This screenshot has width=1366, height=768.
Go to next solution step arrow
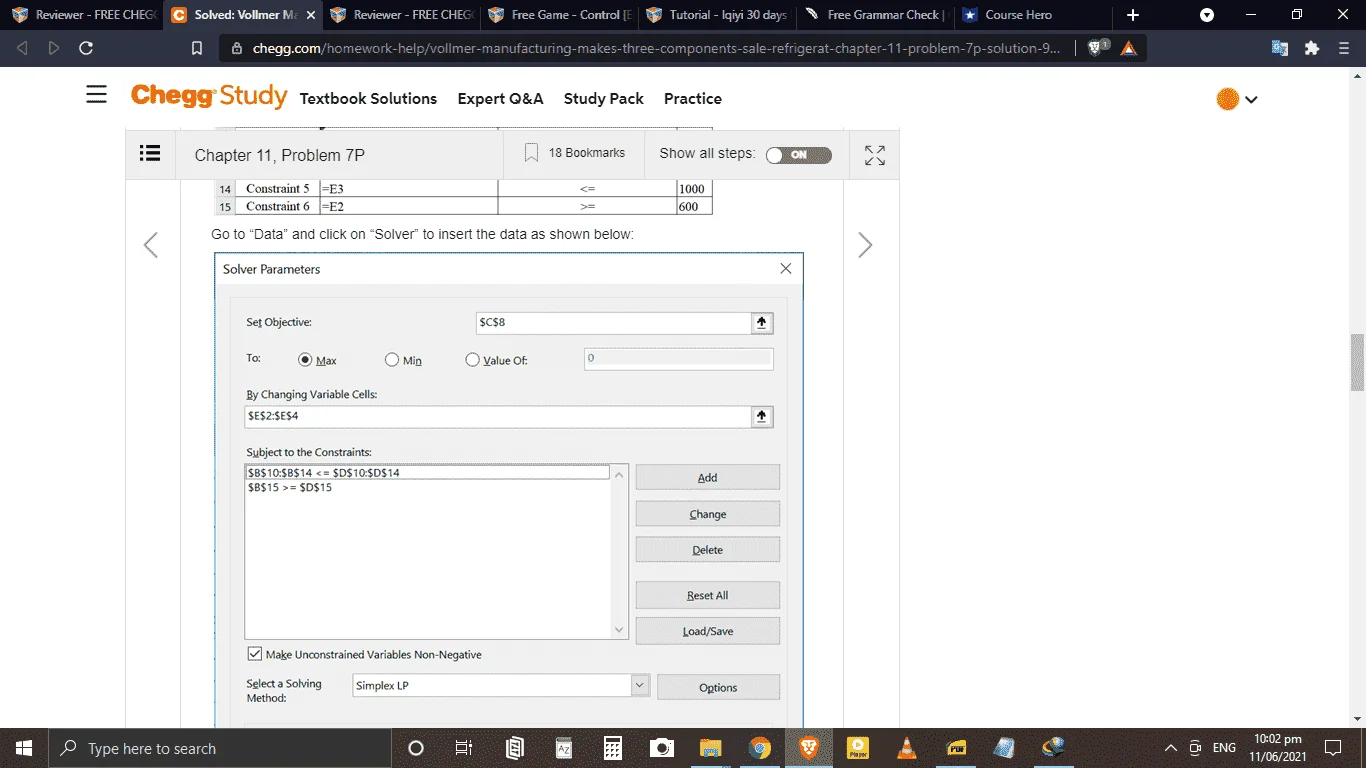point(865,245)
